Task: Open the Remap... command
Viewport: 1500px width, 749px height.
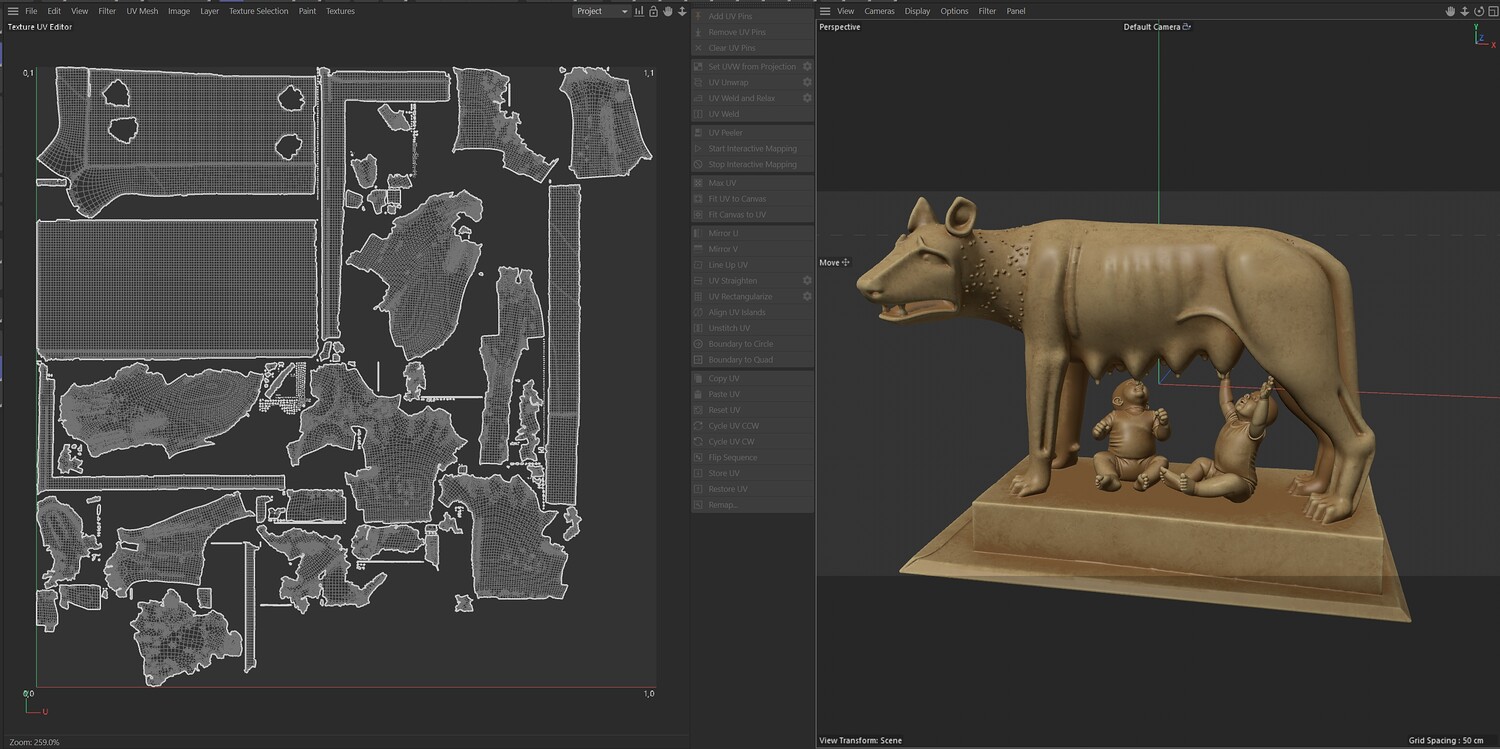Action: (752, 505)
